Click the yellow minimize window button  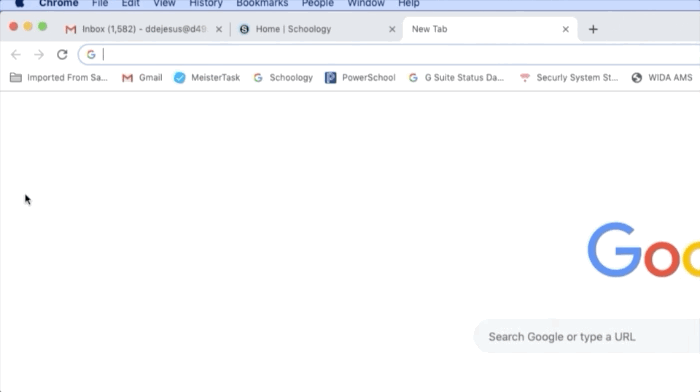click(x=28, y=27)
